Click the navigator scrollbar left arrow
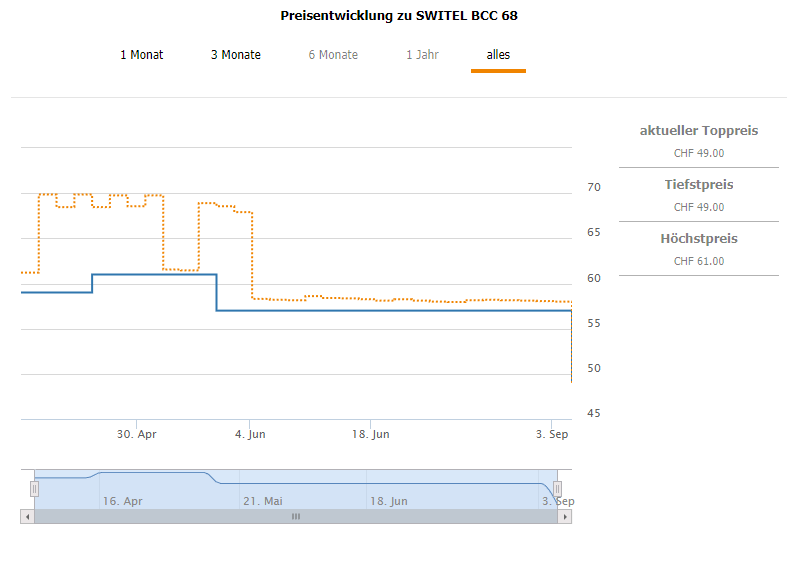791x573 pixels. [26, 516]
